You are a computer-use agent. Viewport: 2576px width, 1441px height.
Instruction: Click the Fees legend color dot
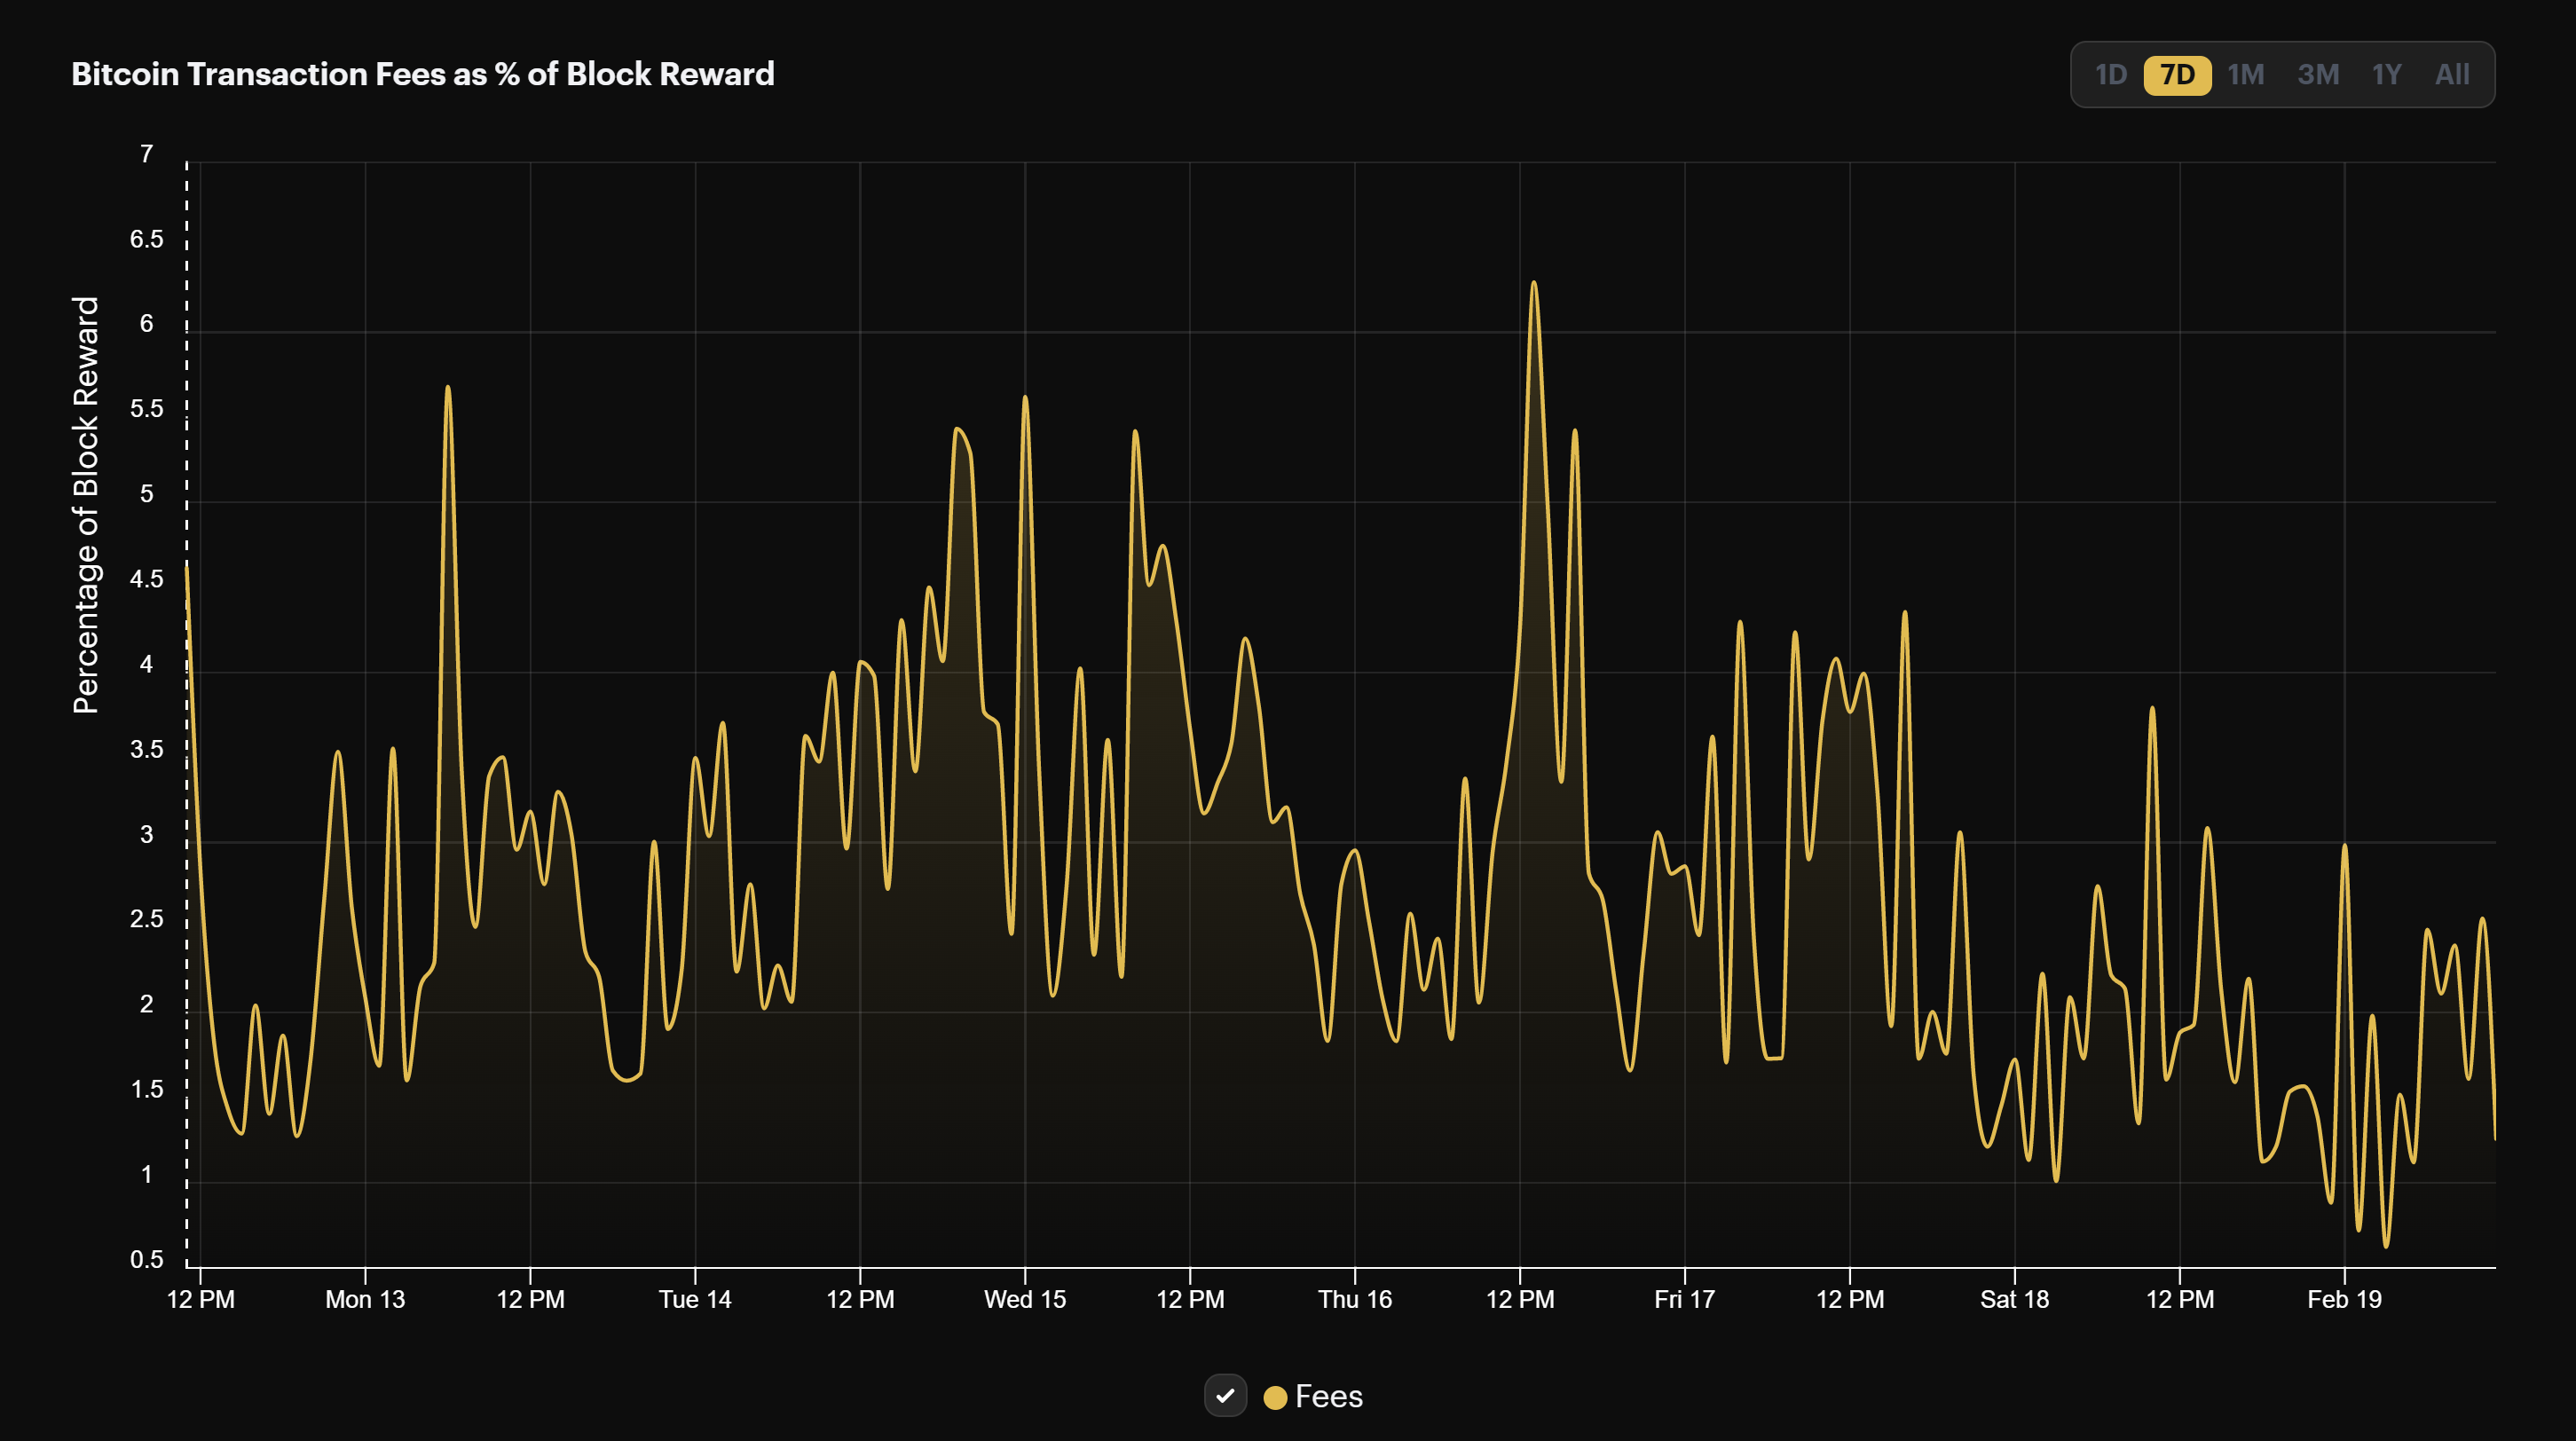(1275, 1397)
